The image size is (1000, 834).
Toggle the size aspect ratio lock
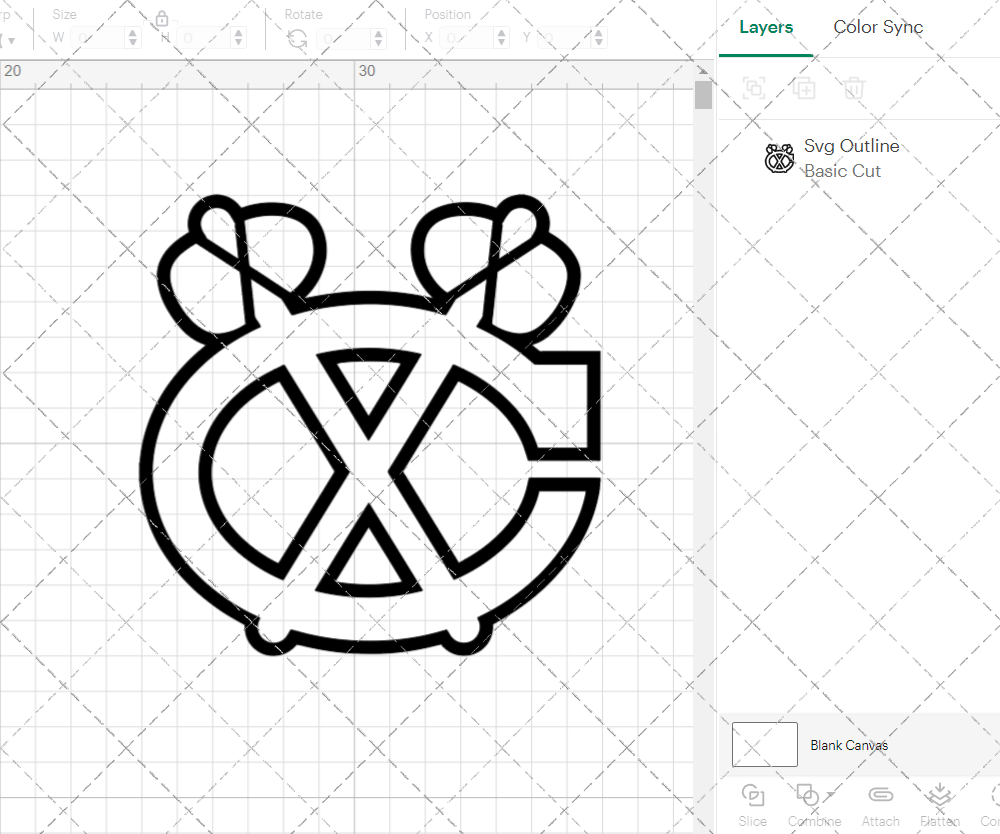[162, 19]
